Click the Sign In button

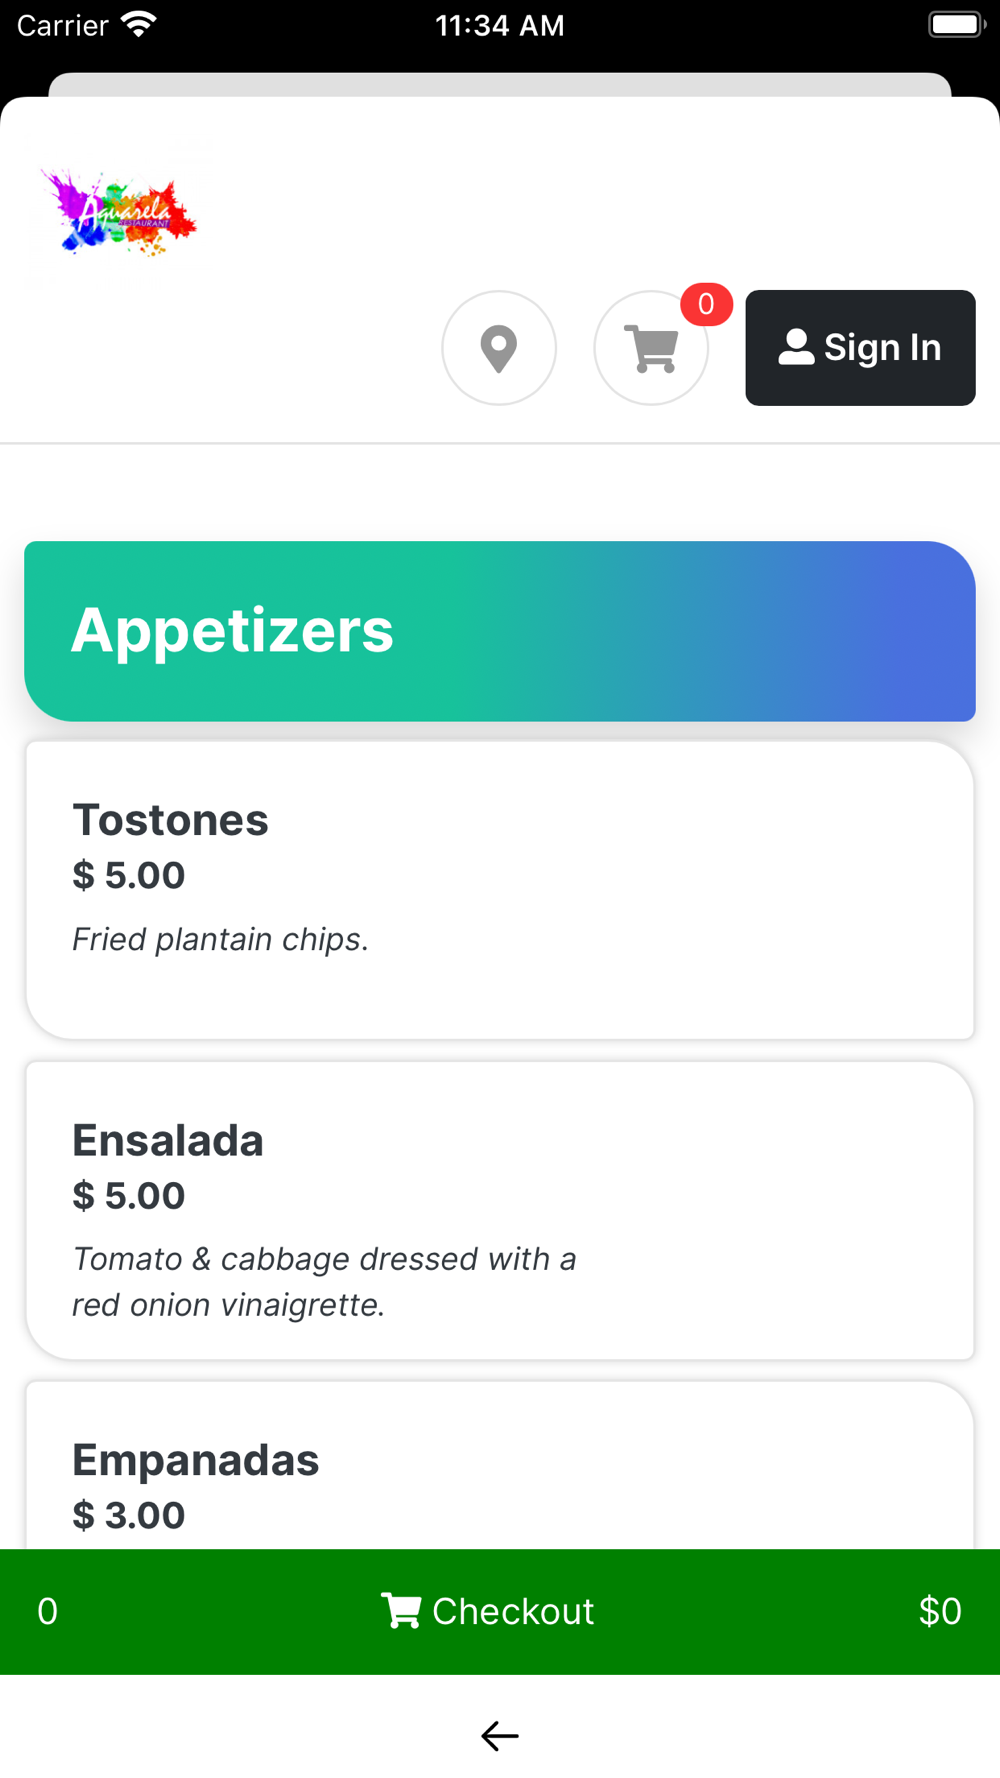(x=860, y=348)
